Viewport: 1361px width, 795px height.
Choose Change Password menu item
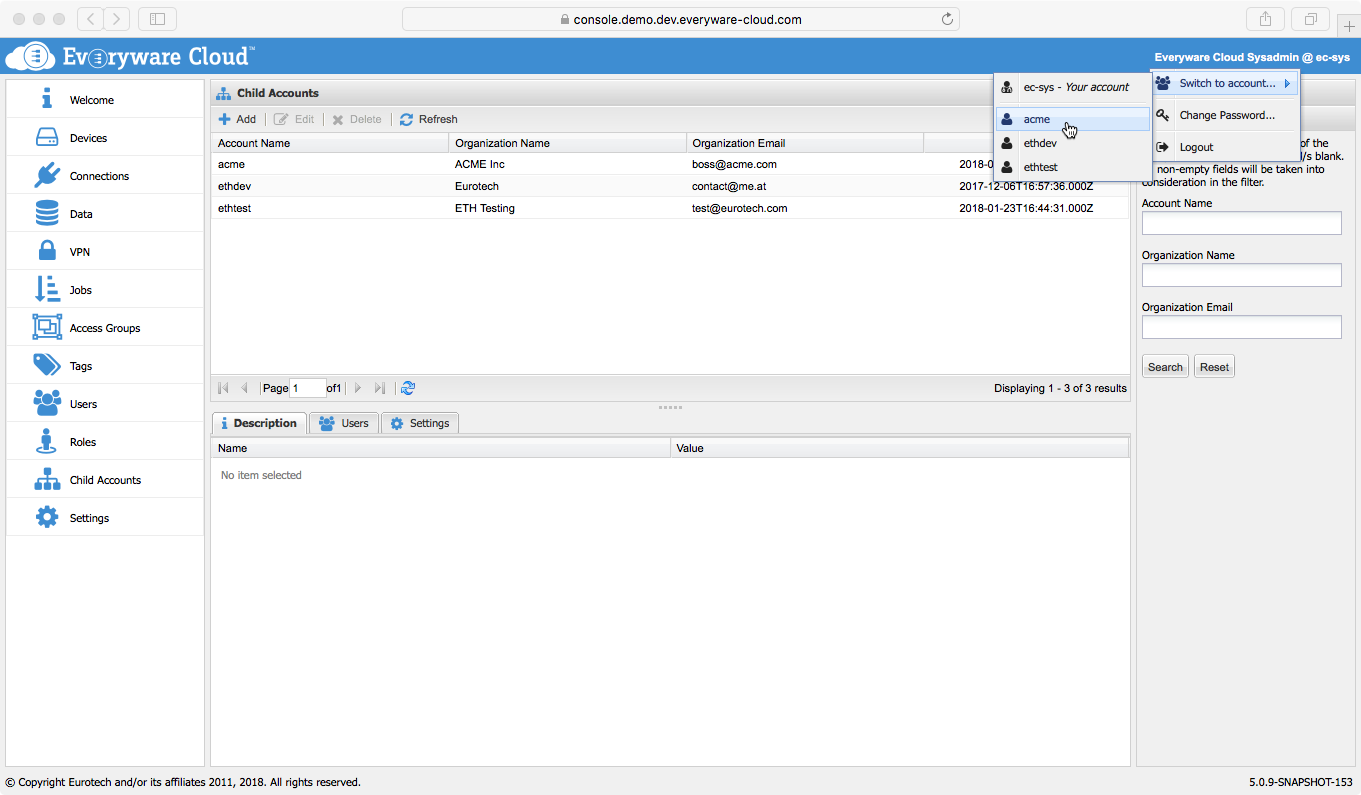1225,115
